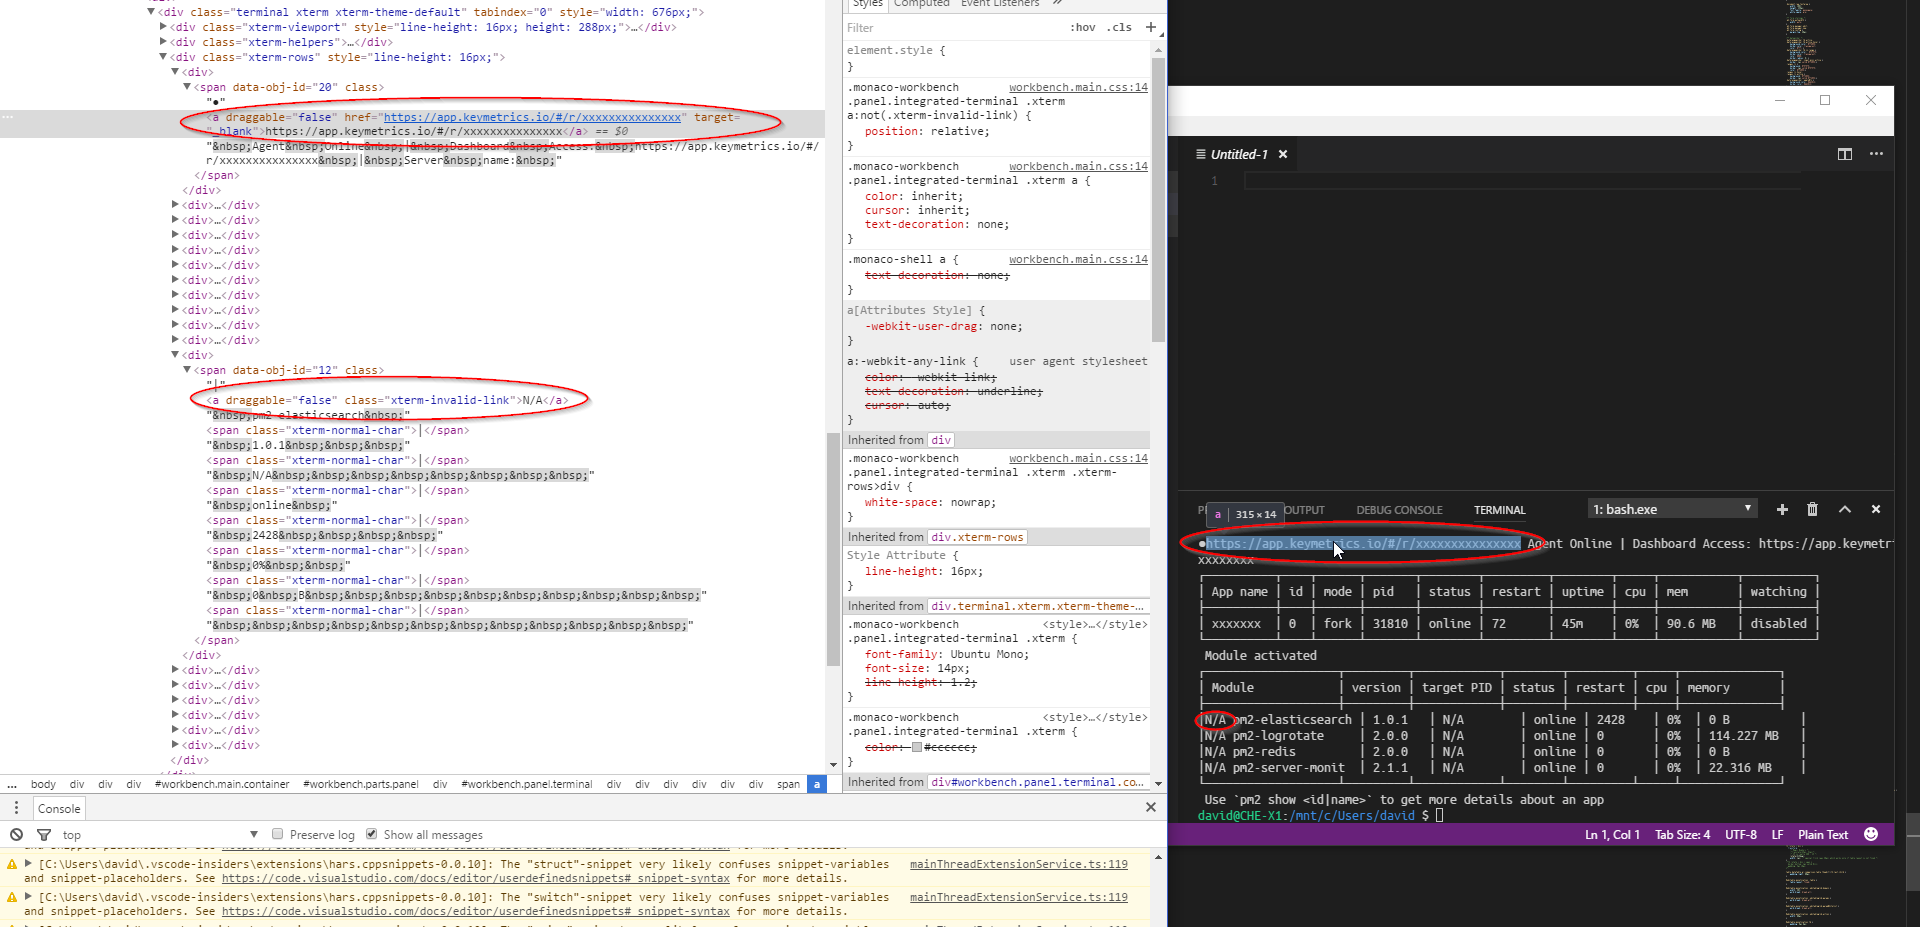Kill the terminal using trash icon
The image size is (1920, 927).
click(1812, 509)
